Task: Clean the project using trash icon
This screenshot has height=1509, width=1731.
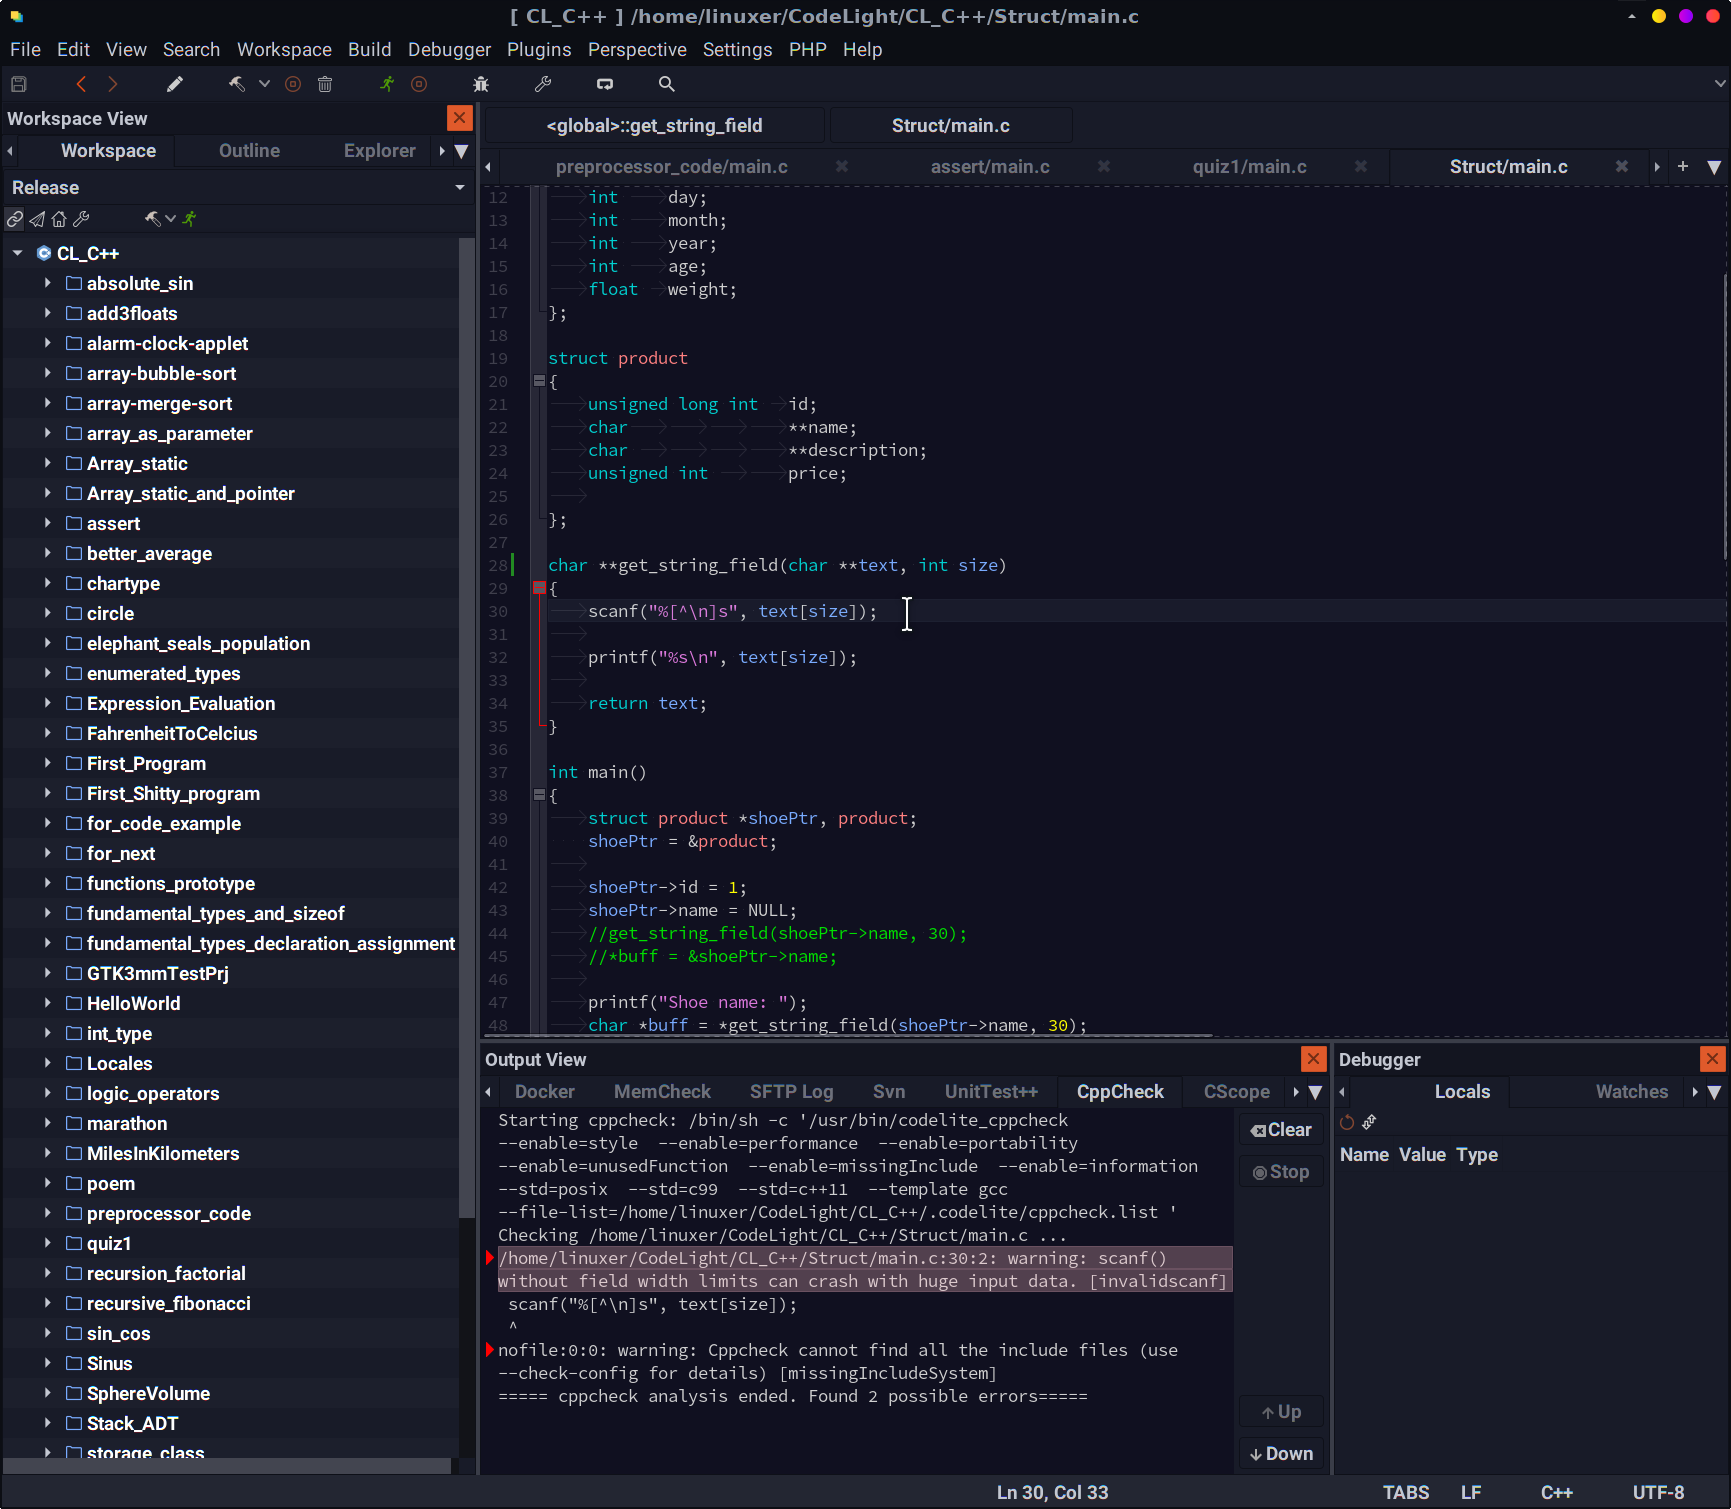Action: (x=325, y=84)
